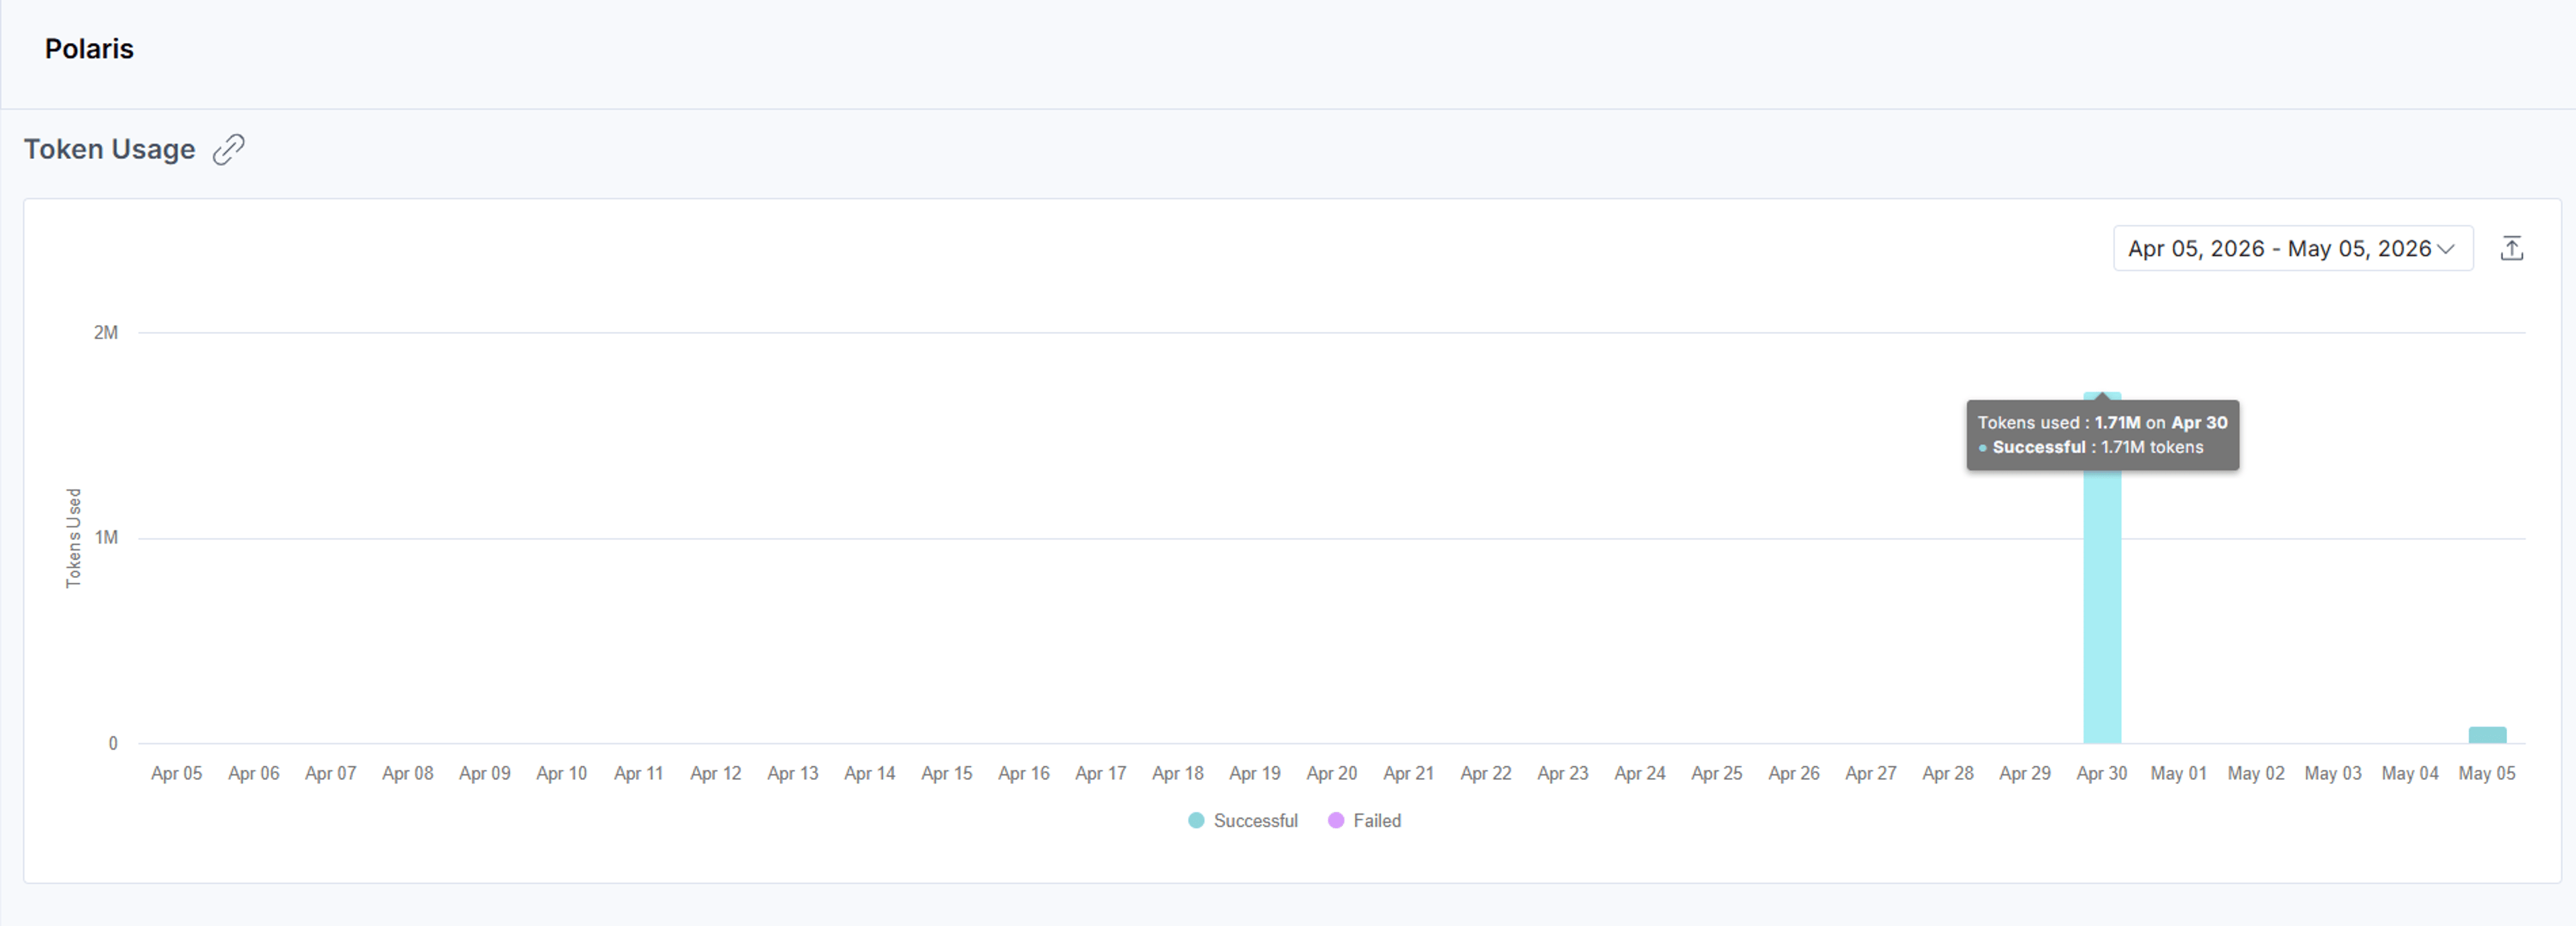Click the May 03 axis label
The height and width of the screenshot is (926, 2576).
pyautogui.click(x=2332, y=773)
